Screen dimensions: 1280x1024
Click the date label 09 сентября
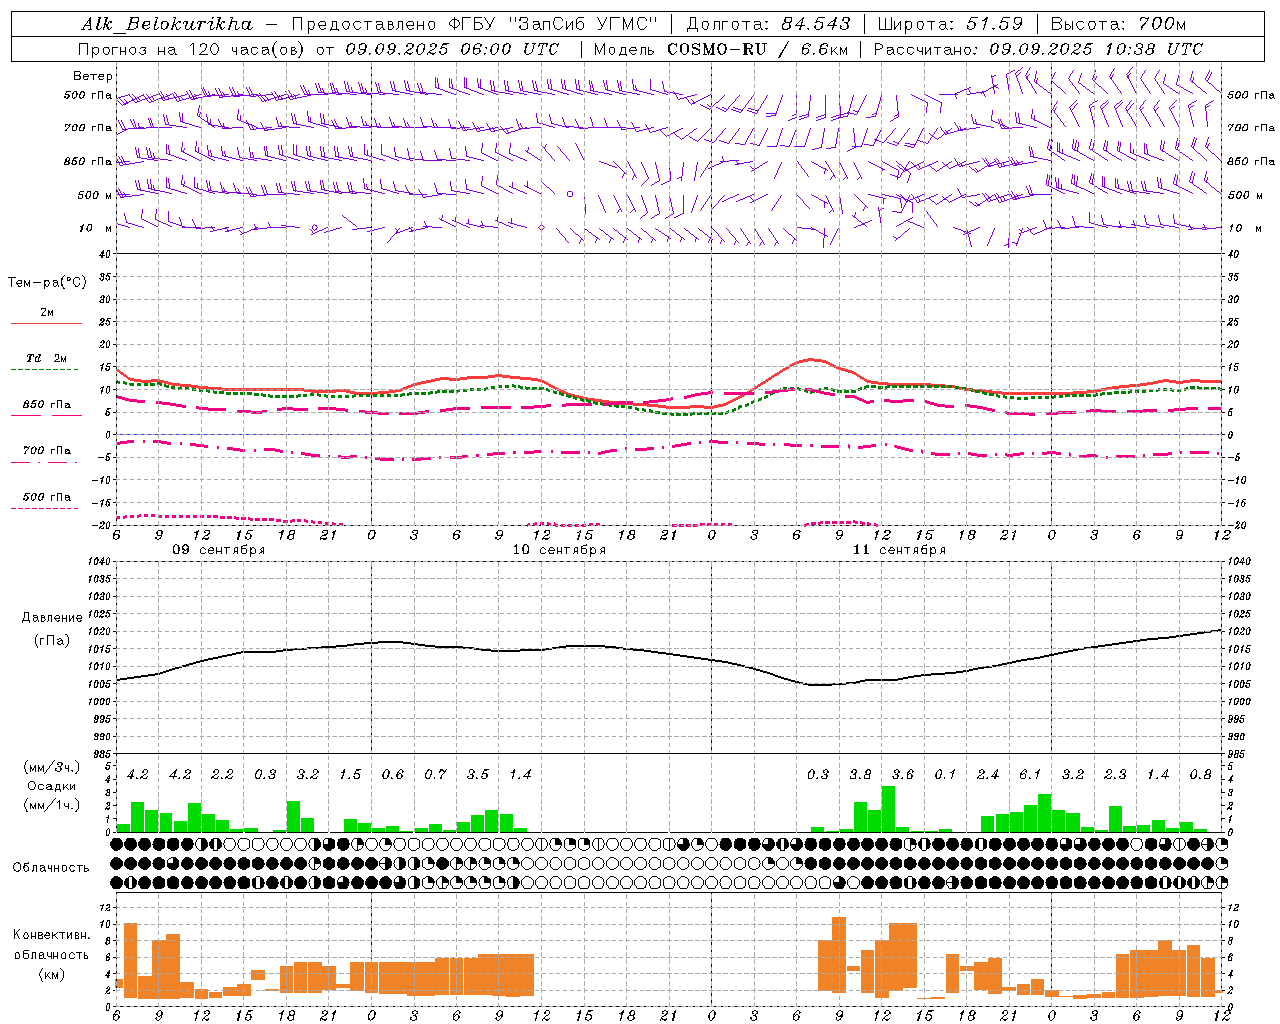[218, 550]
